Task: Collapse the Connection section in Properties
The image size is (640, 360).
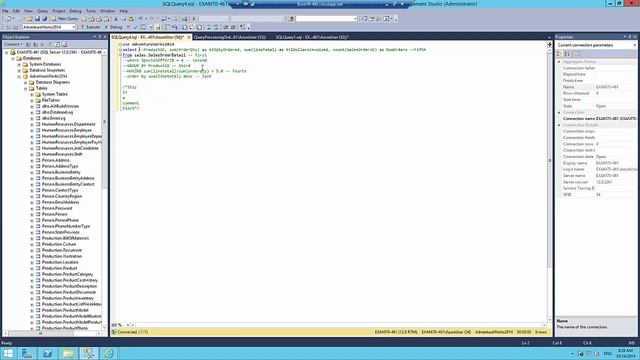Action: [x=559, y=112]
